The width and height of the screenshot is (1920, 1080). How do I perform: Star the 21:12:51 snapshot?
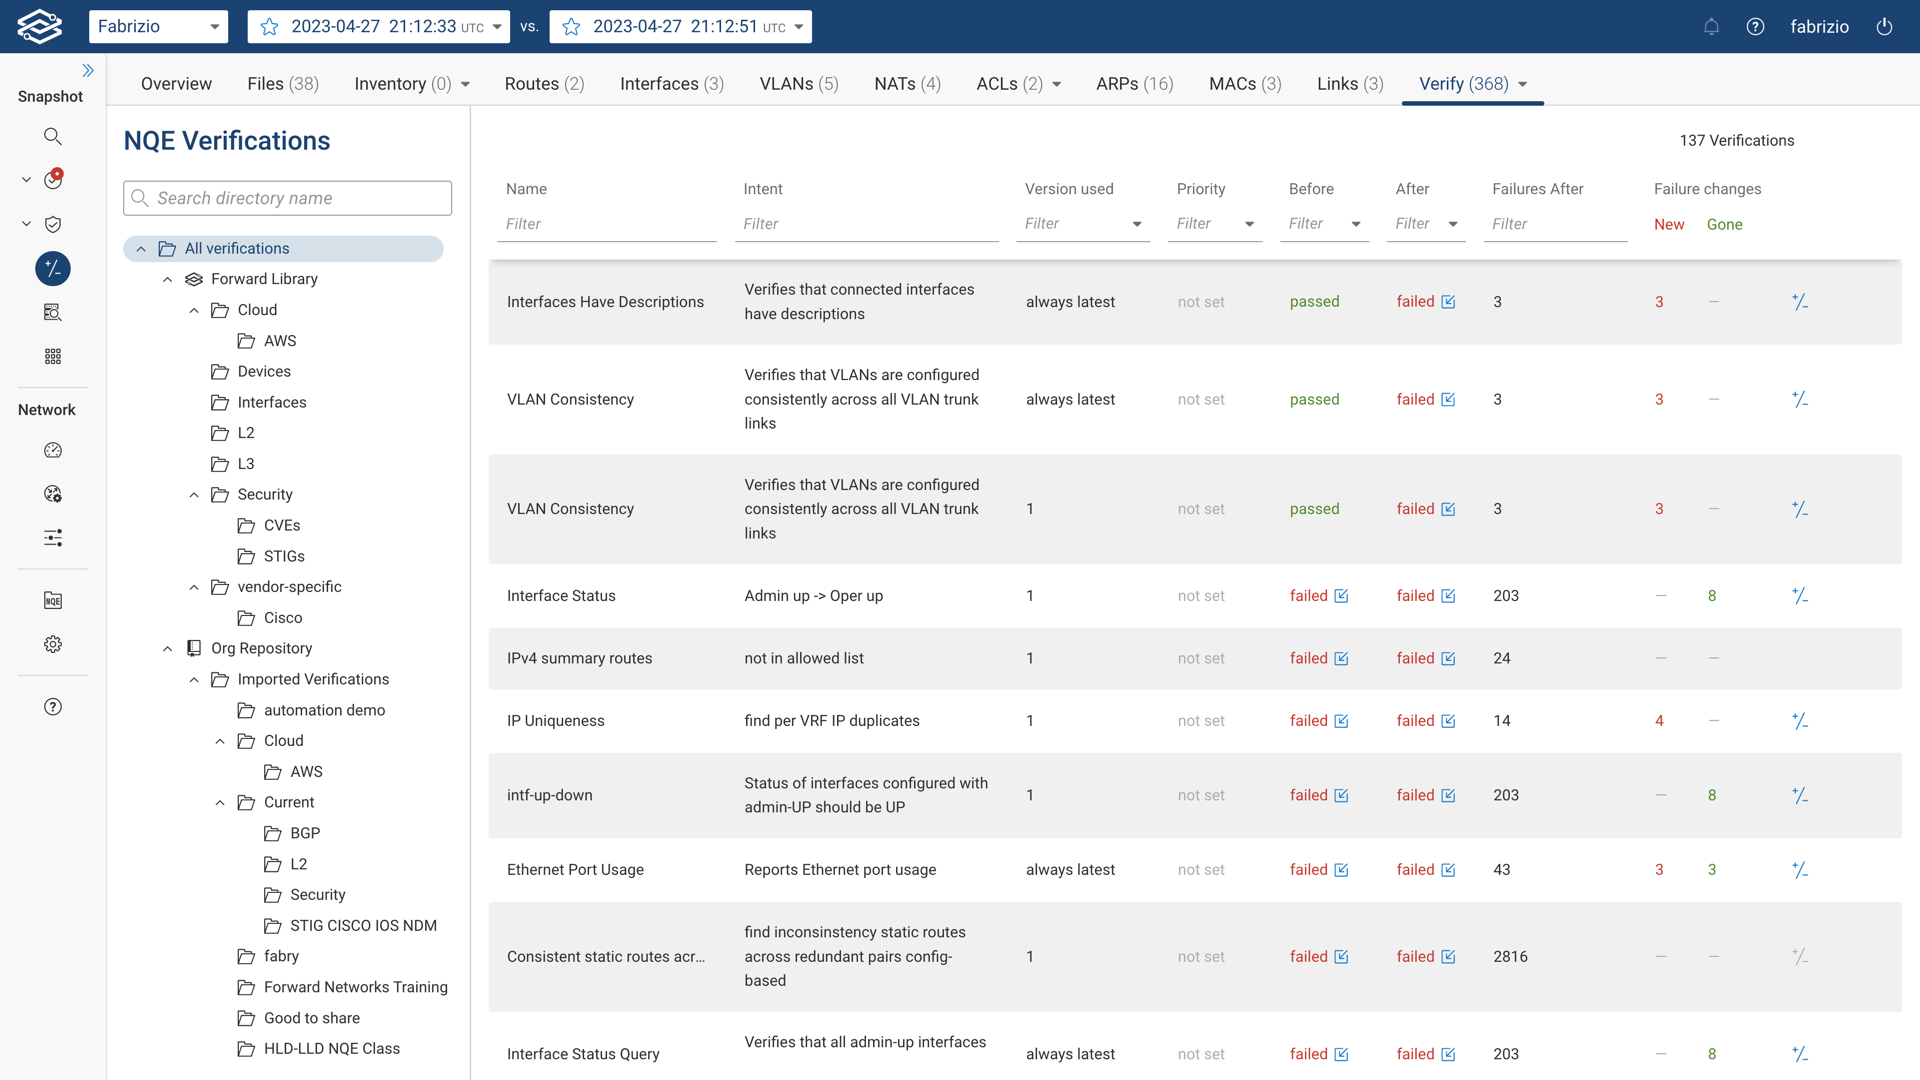pos(571,27)
